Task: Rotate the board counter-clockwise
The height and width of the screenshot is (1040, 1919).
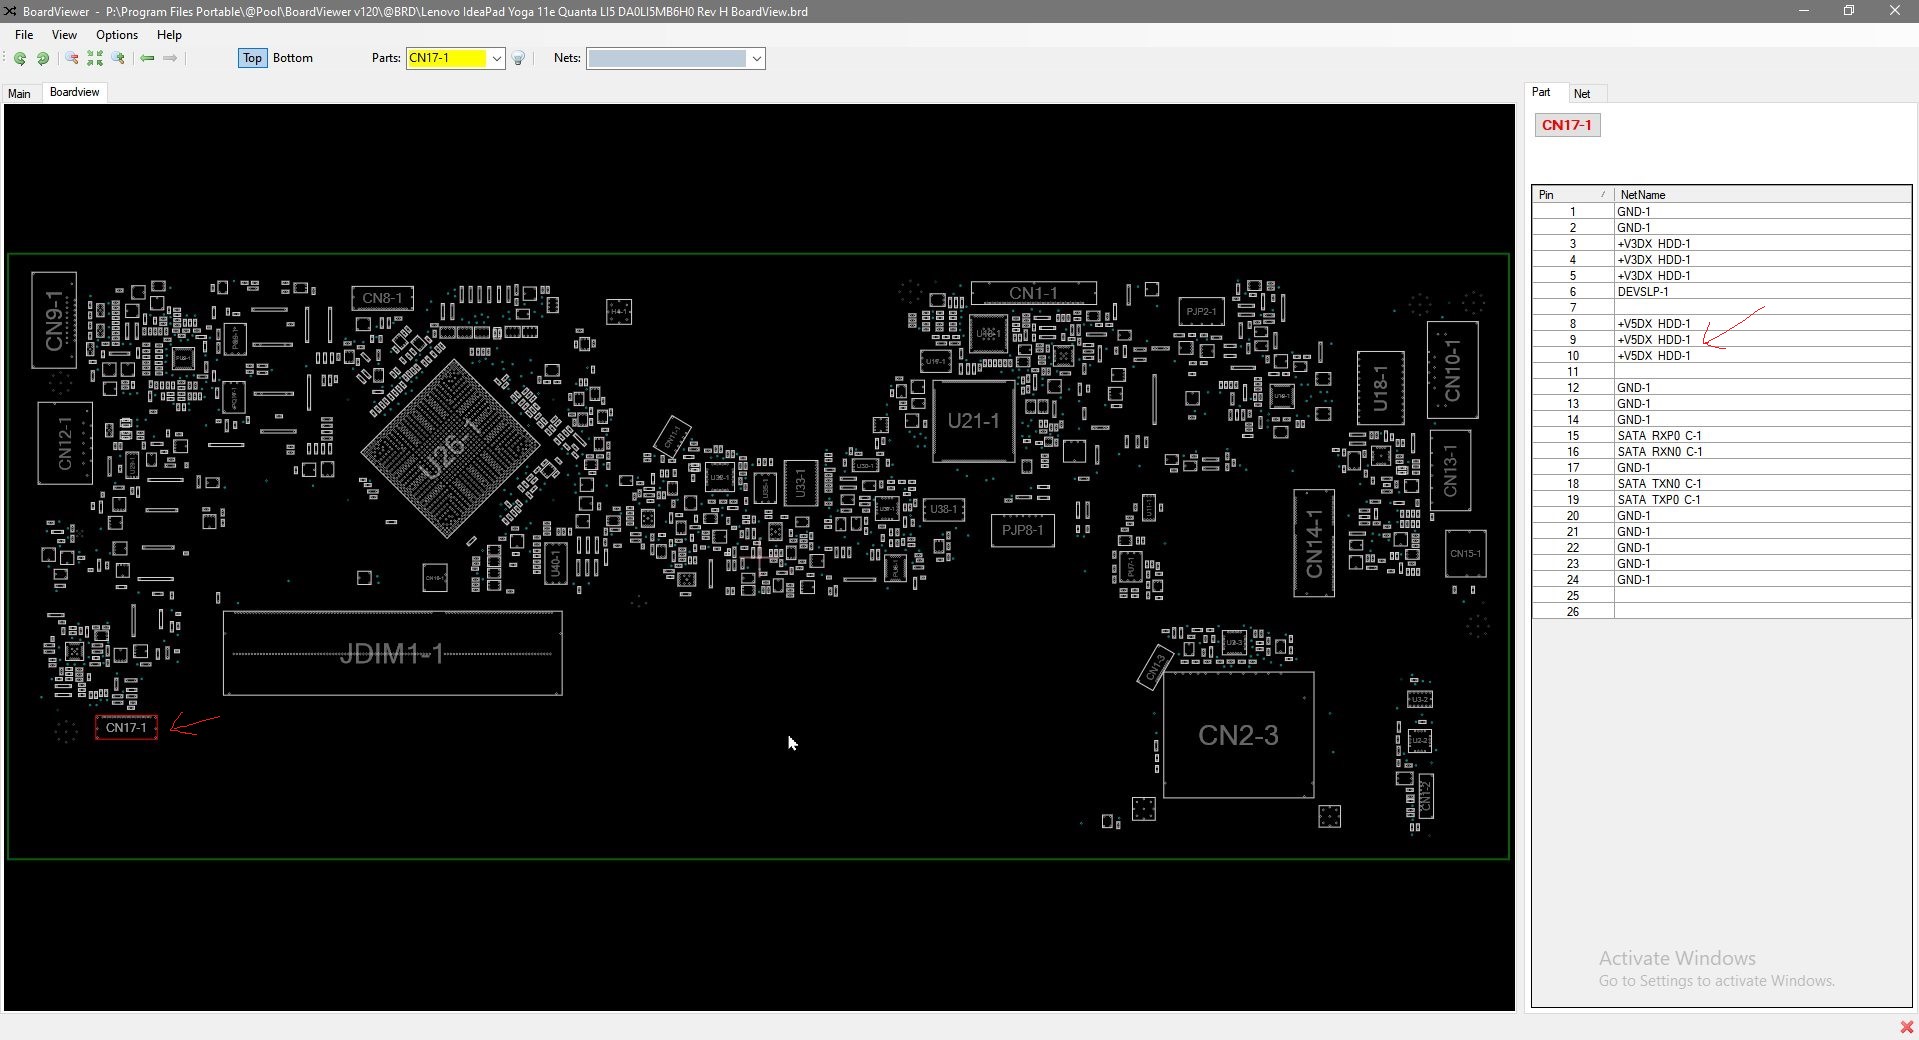Action: [x=20, y=58]
